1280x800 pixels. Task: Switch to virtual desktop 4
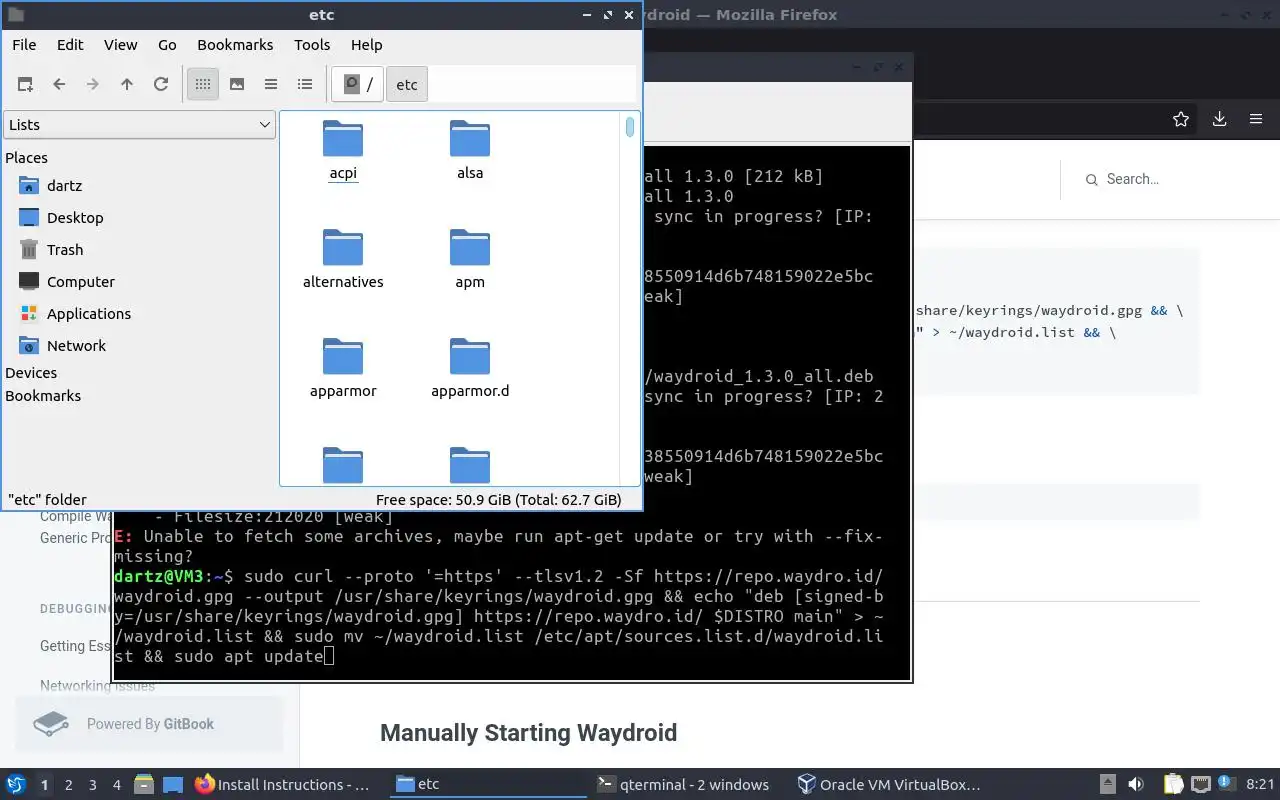pyautogui.click(x=117, y=785)
